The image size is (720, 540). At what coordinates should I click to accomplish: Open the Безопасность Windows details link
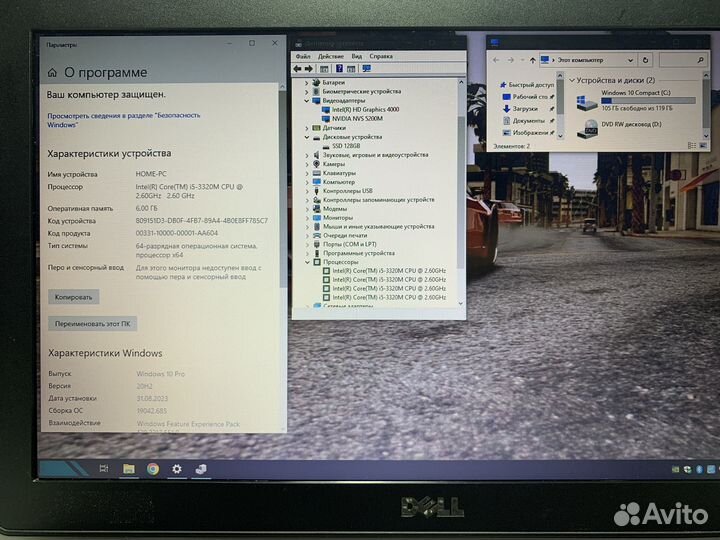(x=124, y=120)
